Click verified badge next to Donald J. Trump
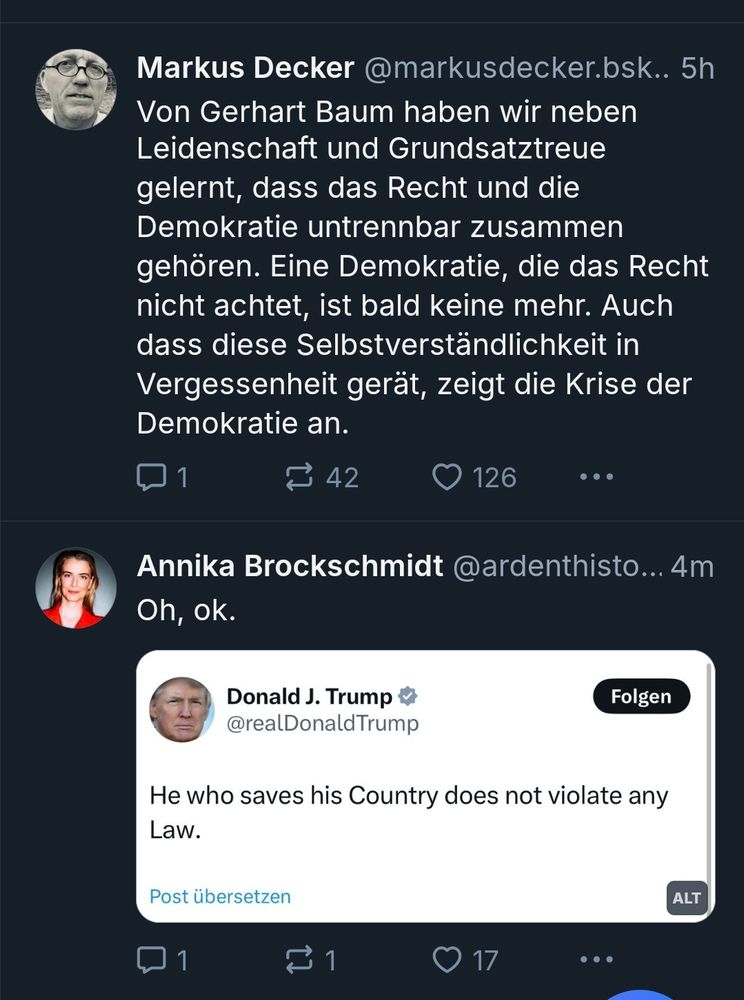 coord(408,696)
